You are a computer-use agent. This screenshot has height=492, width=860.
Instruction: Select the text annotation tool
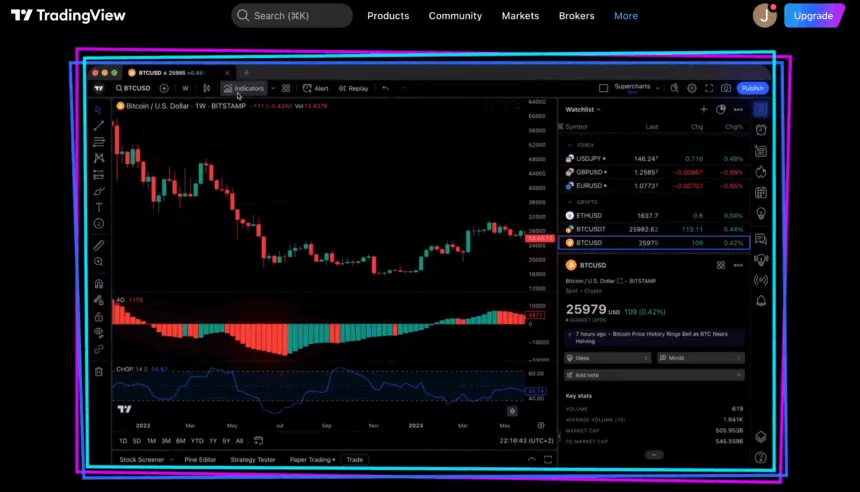point(99,207)
